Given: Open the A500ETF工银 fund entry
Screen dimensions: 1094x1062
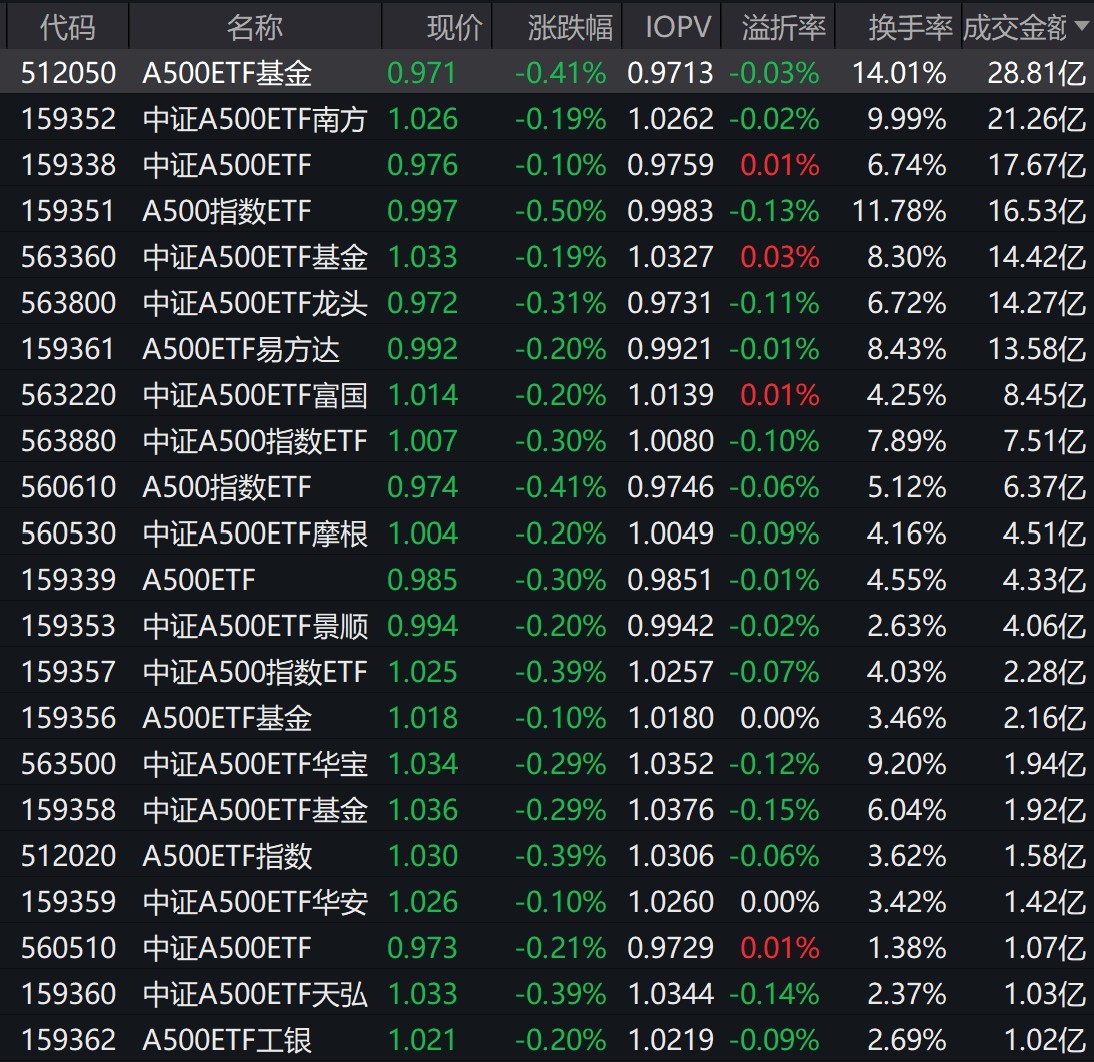Looking at the screenshot, I should click(x=227, y=1040).
